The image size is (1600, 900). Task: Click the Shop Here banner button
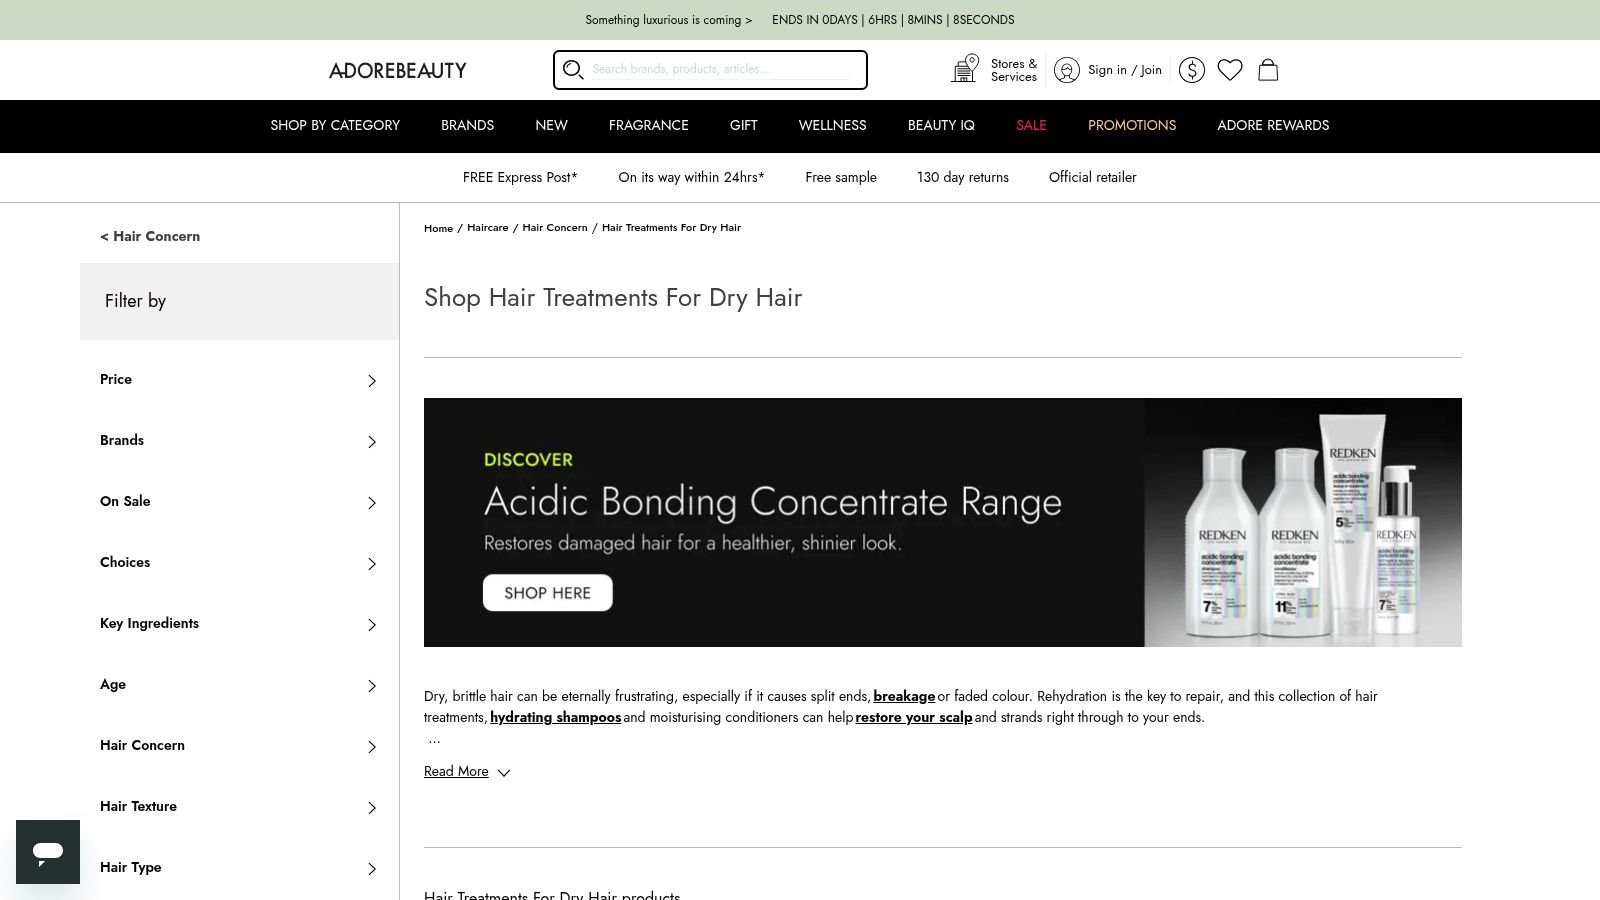[x=548, y=593]
